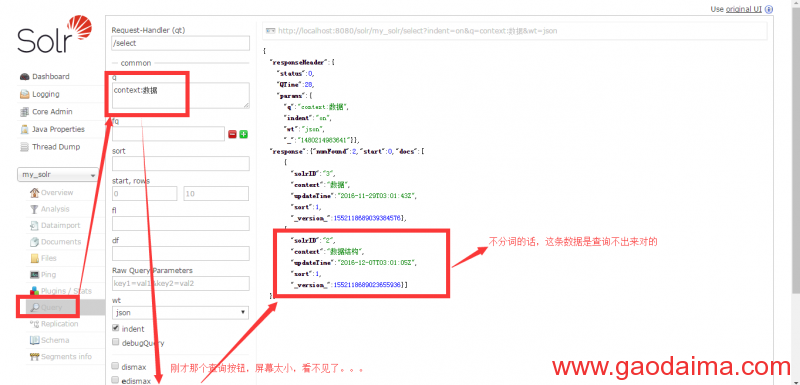
Task: Enable the debugQuery checkbox
Action: pos(115,342)
